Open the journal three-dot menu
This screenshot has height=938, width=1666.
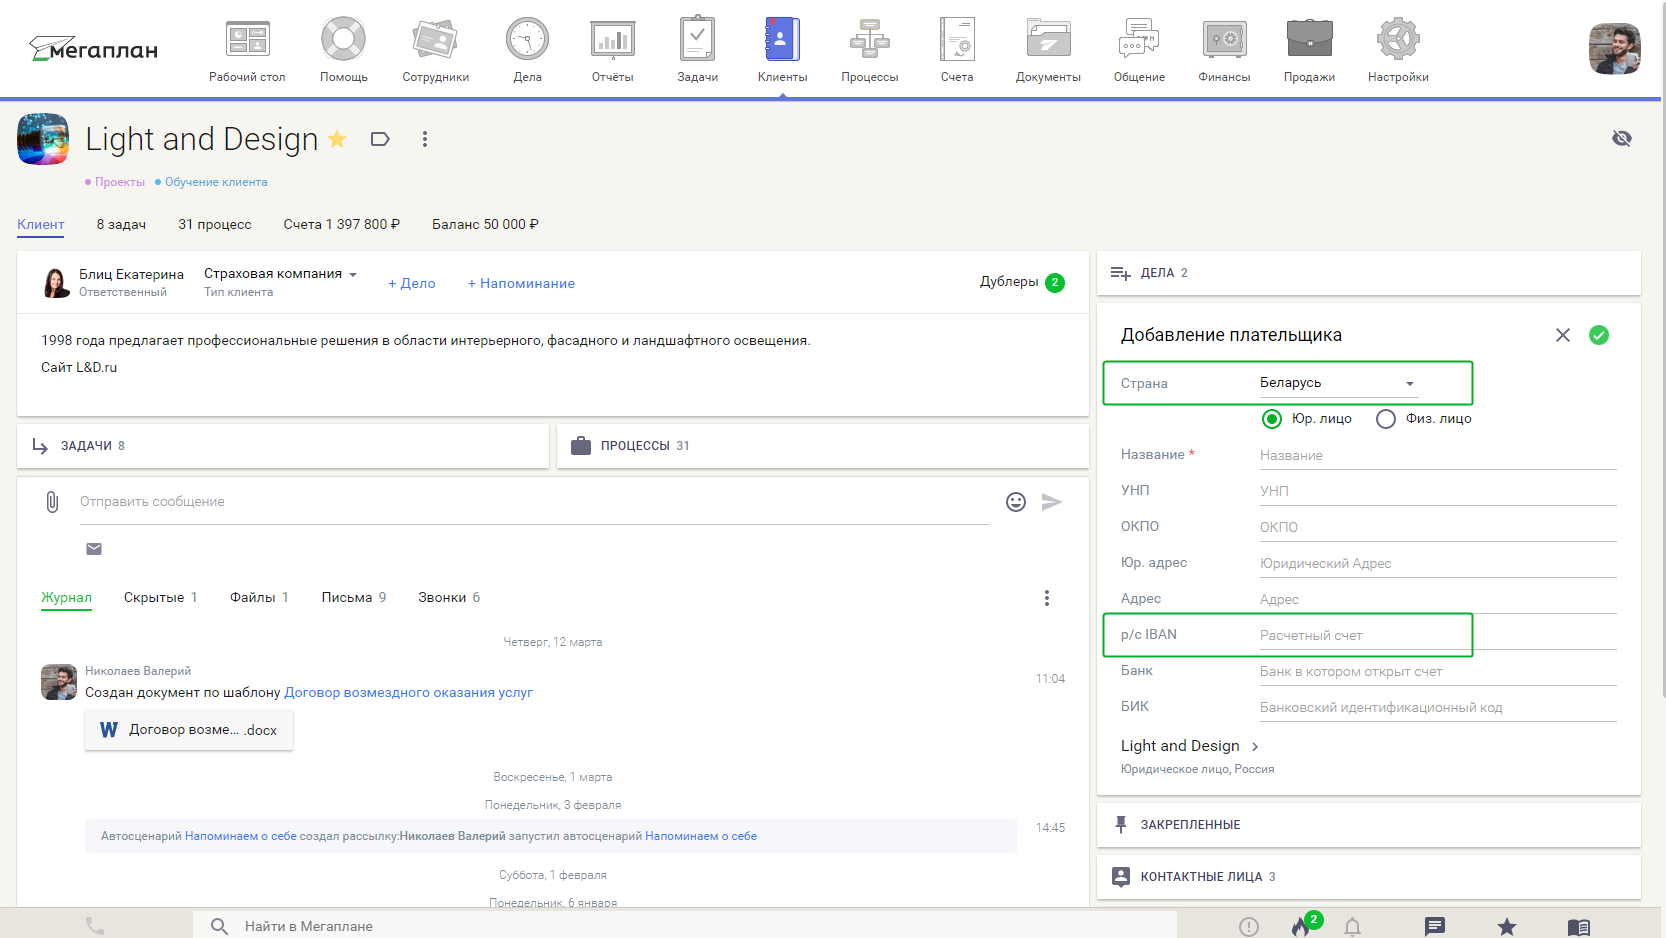(x=1047, y=598)
